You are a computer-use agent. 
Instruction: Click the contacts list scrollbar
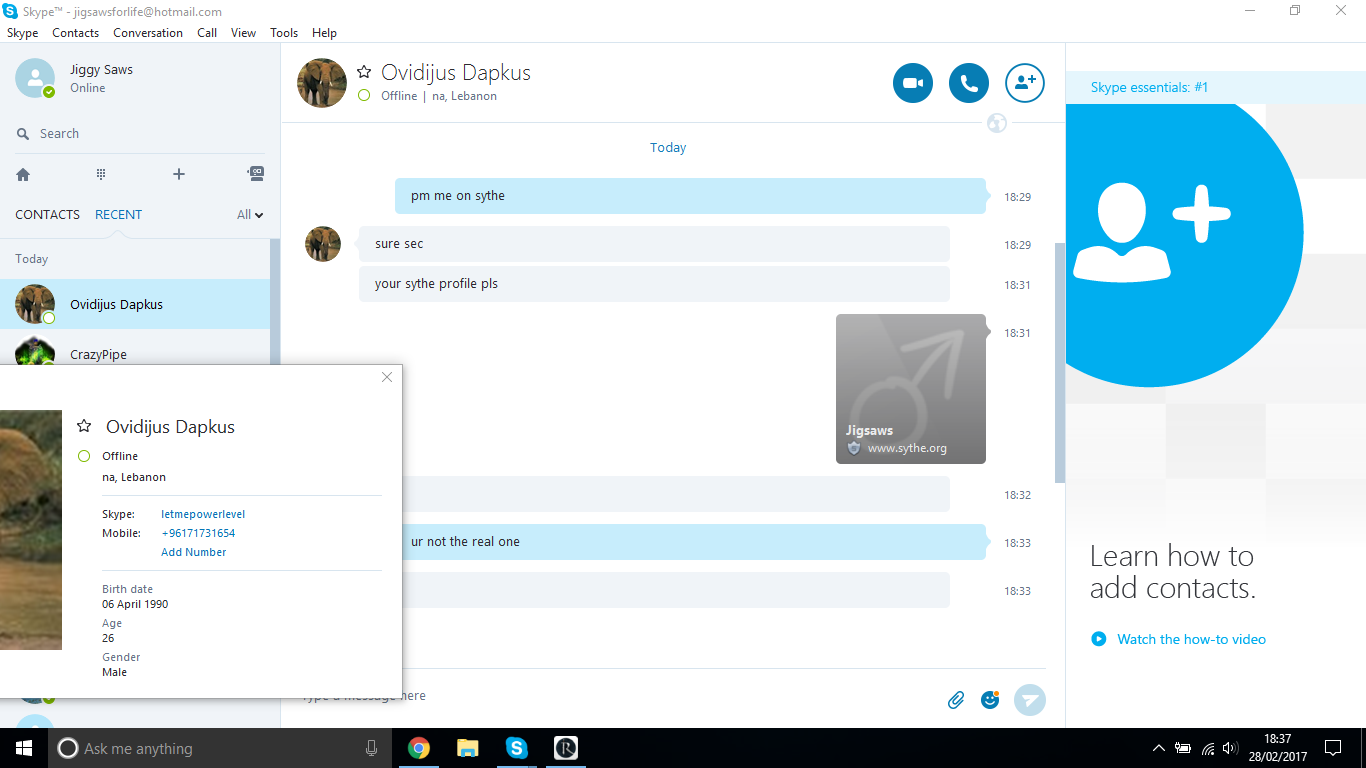click(x=275, y=303)
